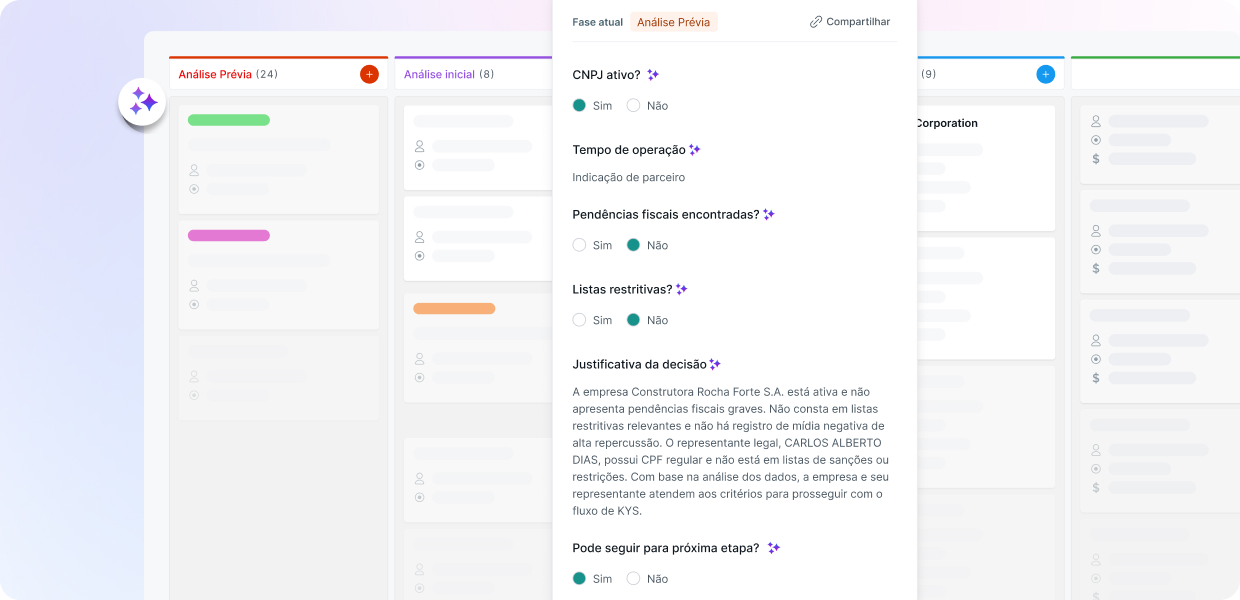Select Sim for CNPJ ativo
The image size is (1240, 600).
tap(580, 105)
